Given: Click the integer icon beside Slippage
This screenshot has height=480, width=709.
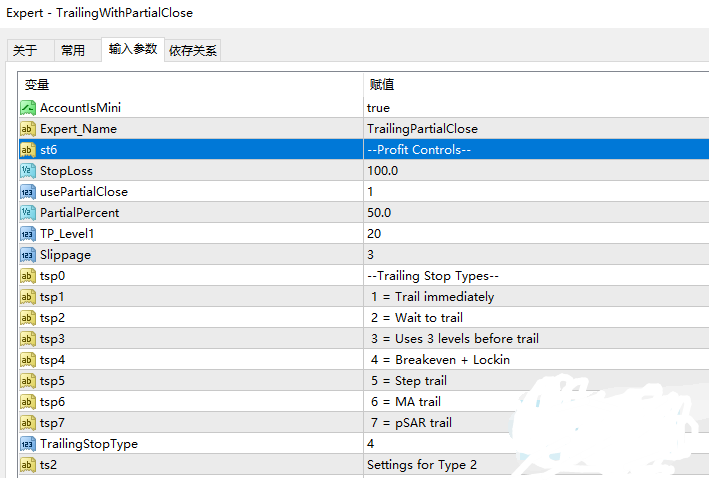Looking at the screenshot, I should click(28, 254).
